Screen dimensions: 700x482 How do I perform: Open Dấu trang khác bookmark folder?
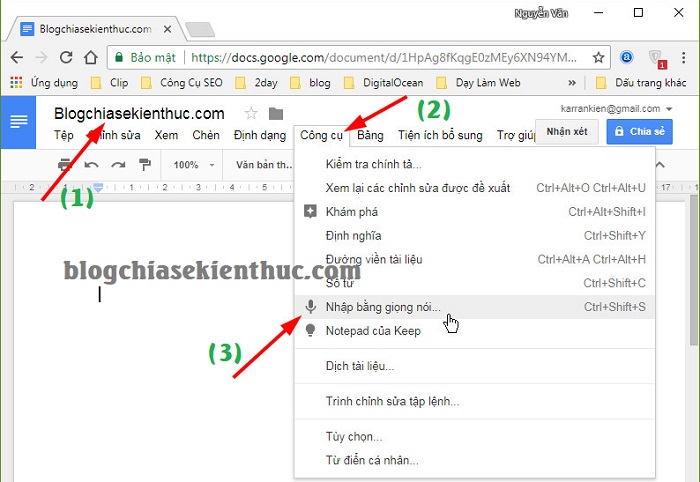[641, 83]
